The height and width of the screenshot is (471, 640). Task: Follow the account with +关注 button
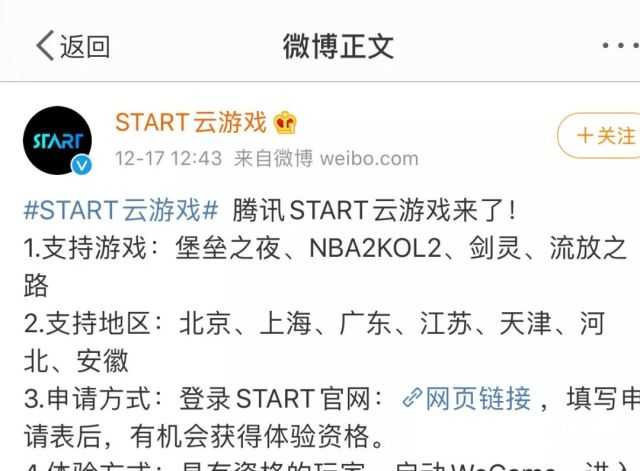click(x=599, y=136)
